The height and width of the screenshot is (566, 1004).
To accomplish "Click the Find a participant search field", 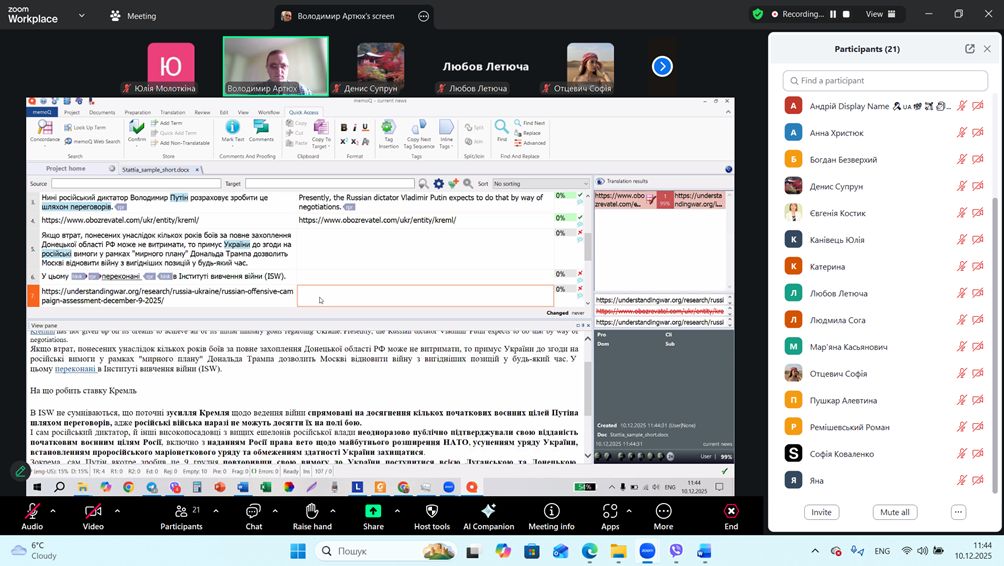I will tap(885, 80).
